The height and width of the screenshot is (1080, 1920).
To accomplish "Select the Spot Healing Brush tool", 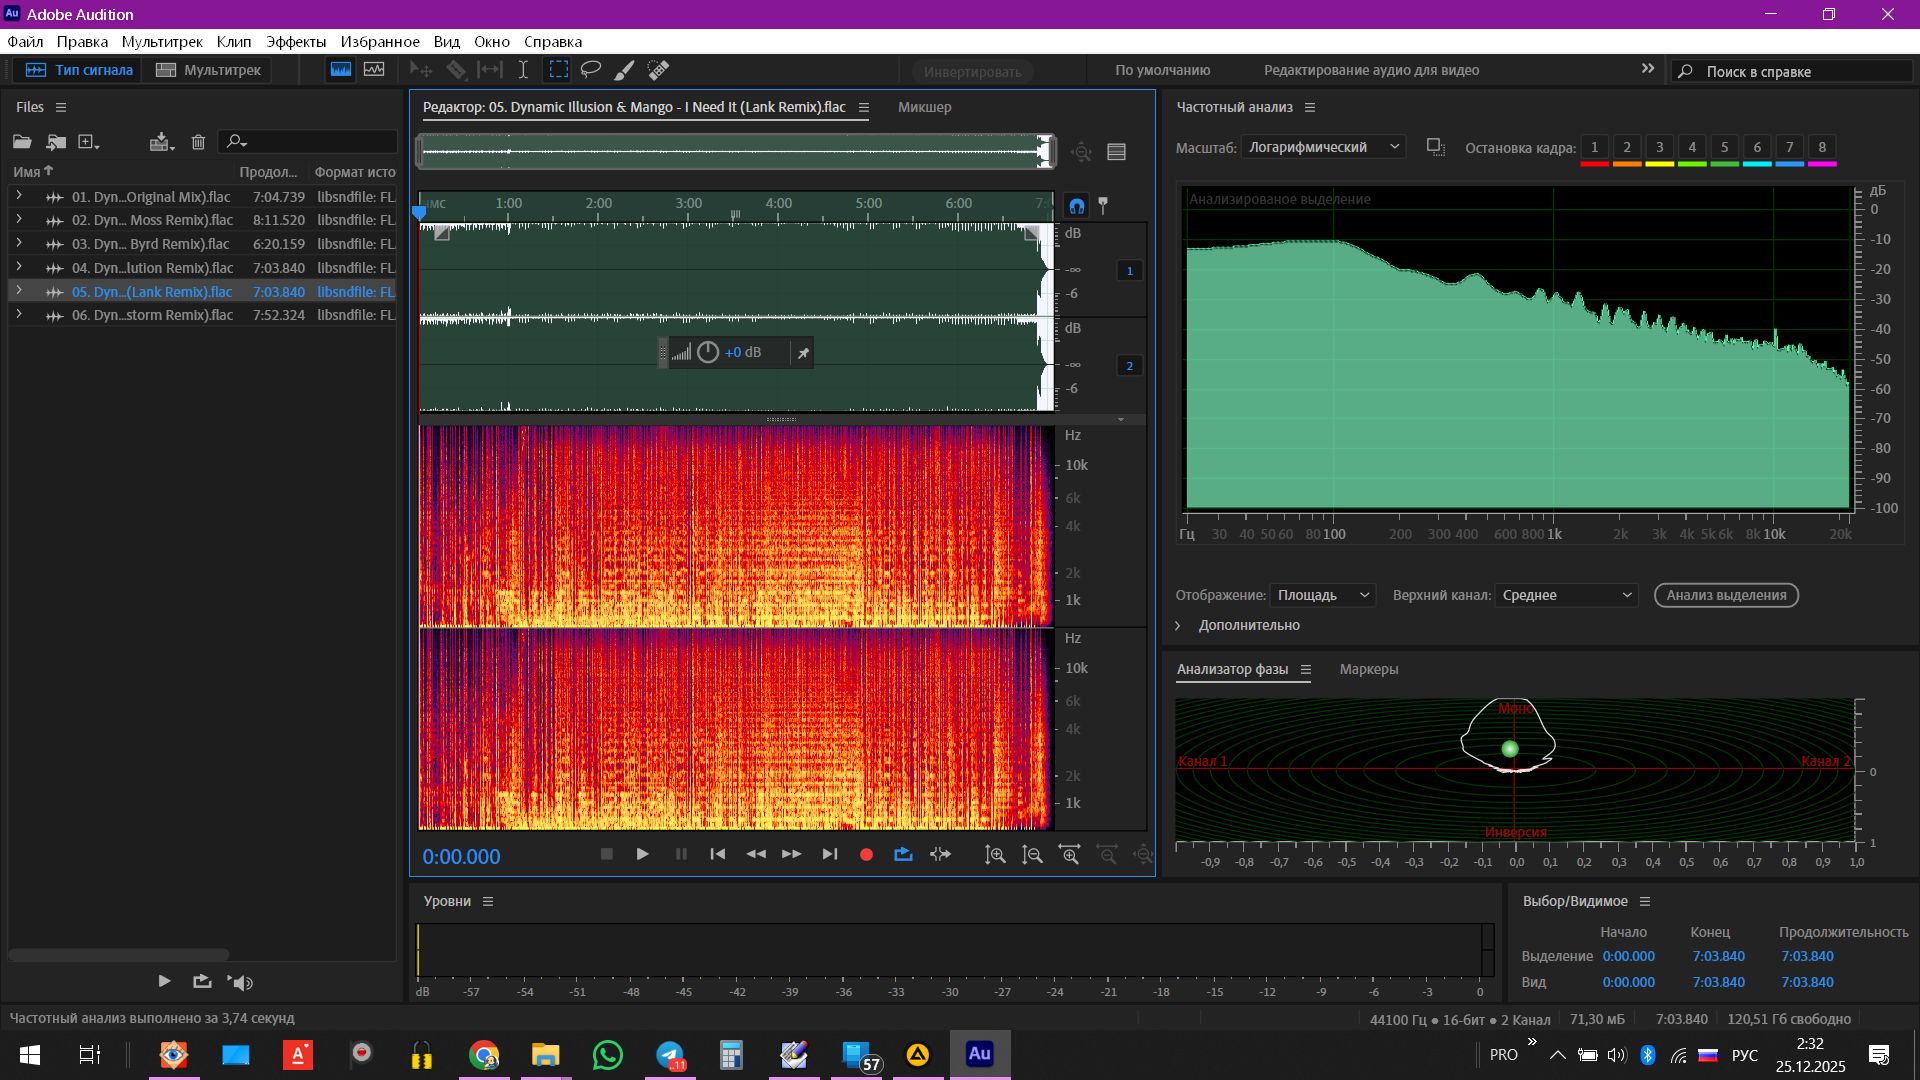I will pos(658,70).
